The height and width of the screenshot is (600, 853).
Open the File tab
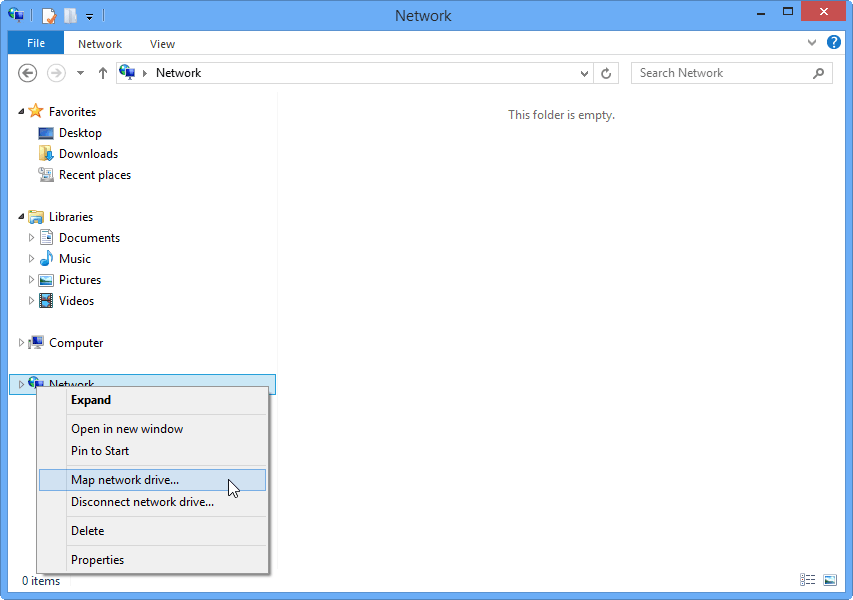click(x=36, y=43)
